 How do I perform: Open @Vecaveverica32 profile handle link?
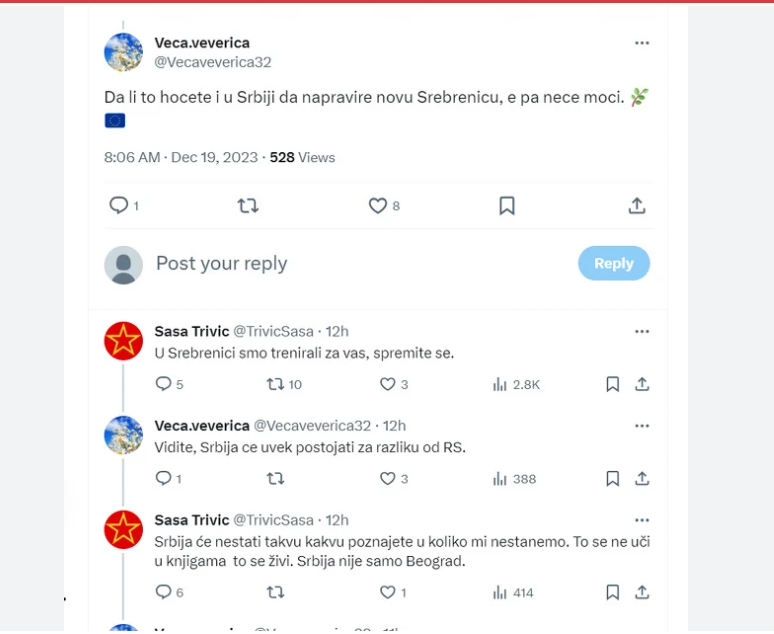coord(213,62)
